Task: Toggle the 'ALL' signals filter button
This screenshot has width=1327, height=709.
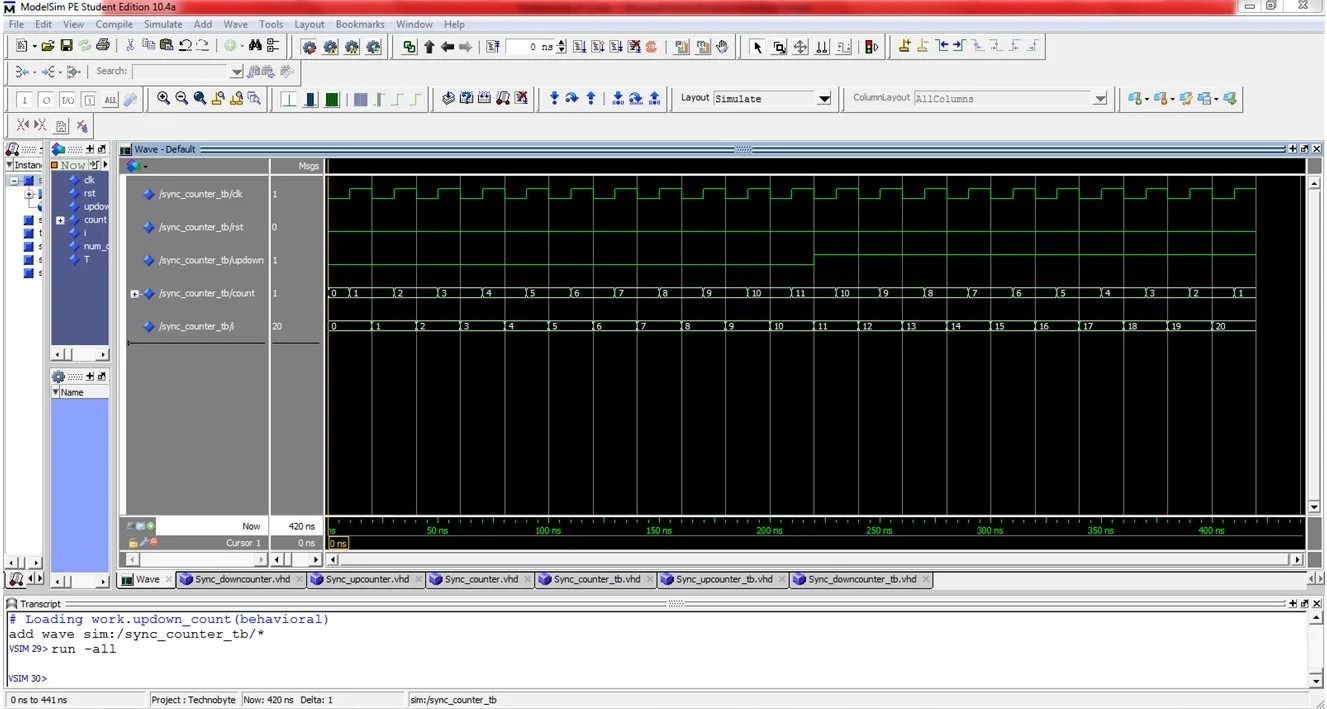Action: click(x=109, y=100)
